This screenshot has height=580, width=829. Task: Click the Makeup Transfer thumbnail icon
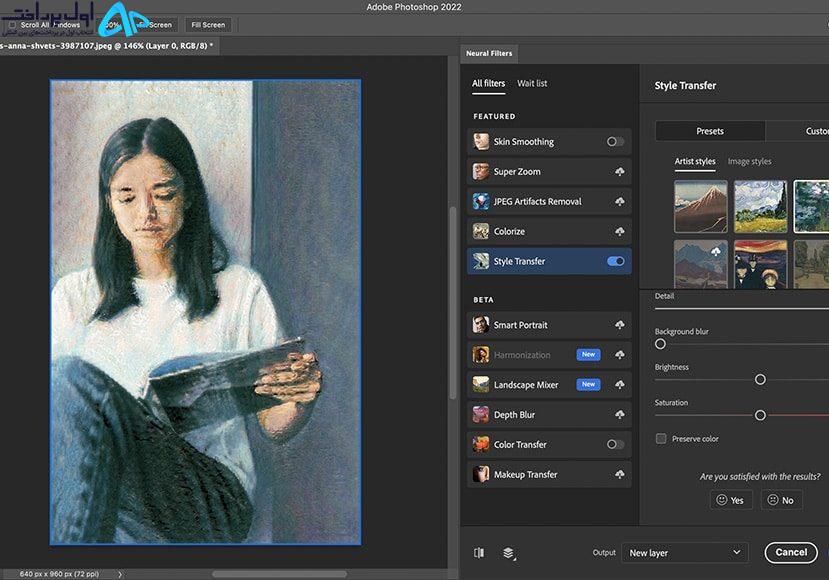481,474
